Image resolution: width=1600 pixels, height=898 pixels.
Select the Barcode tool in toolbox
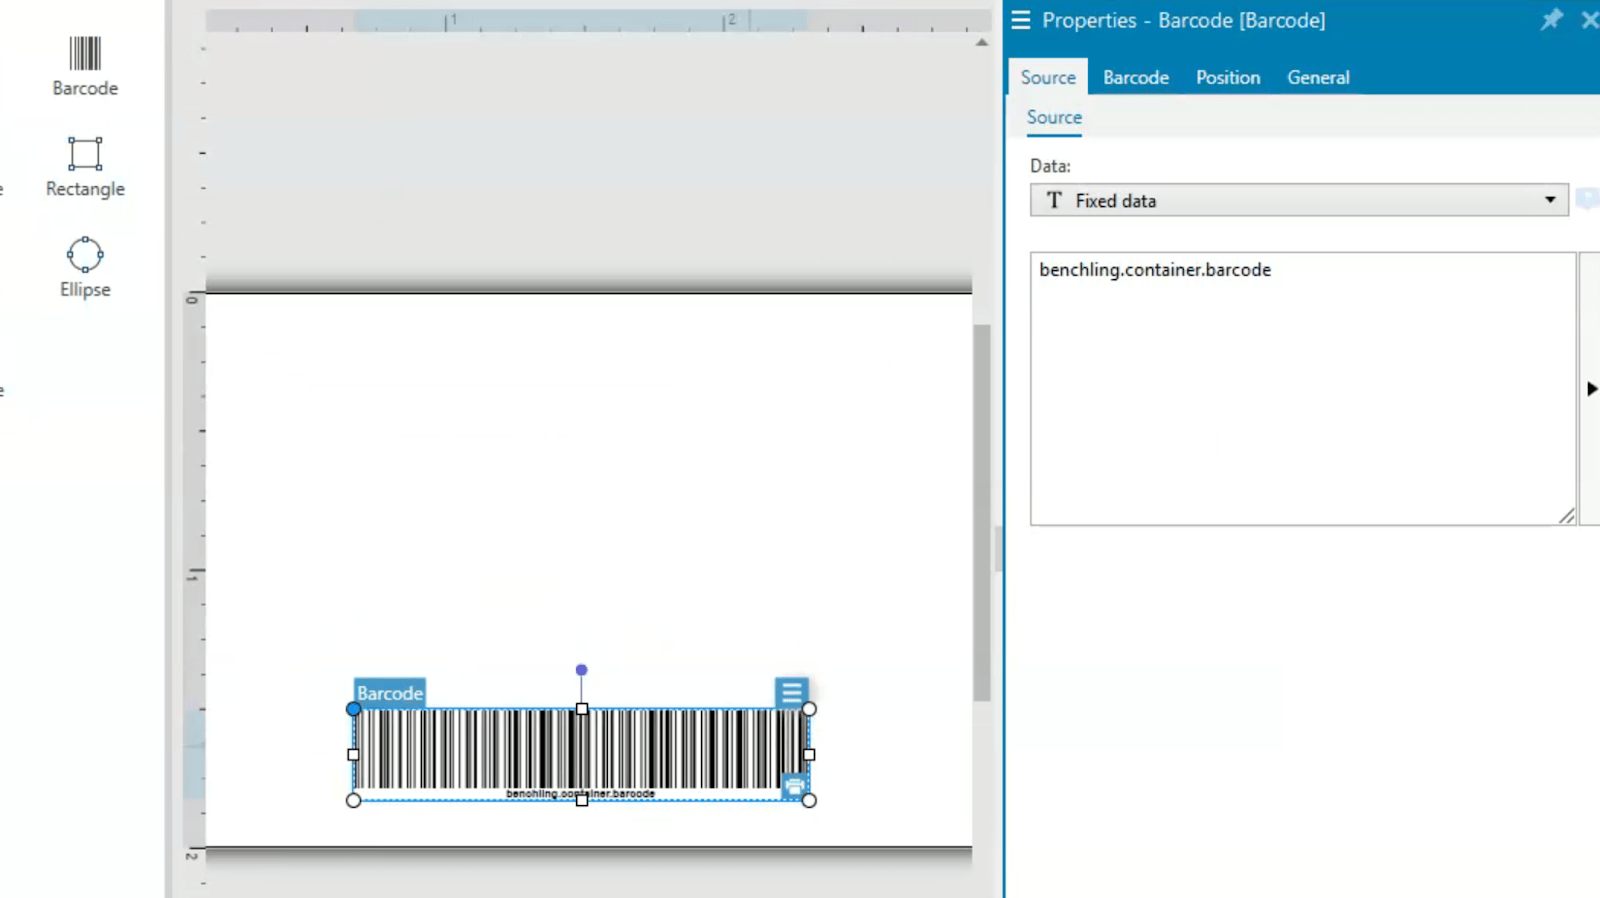pyautogui.click(x=85, y=66)
